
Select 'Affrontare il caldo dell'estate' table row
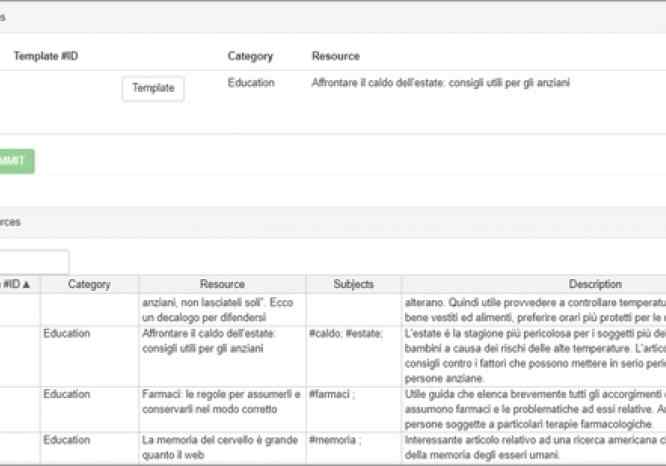coord(208,340)
